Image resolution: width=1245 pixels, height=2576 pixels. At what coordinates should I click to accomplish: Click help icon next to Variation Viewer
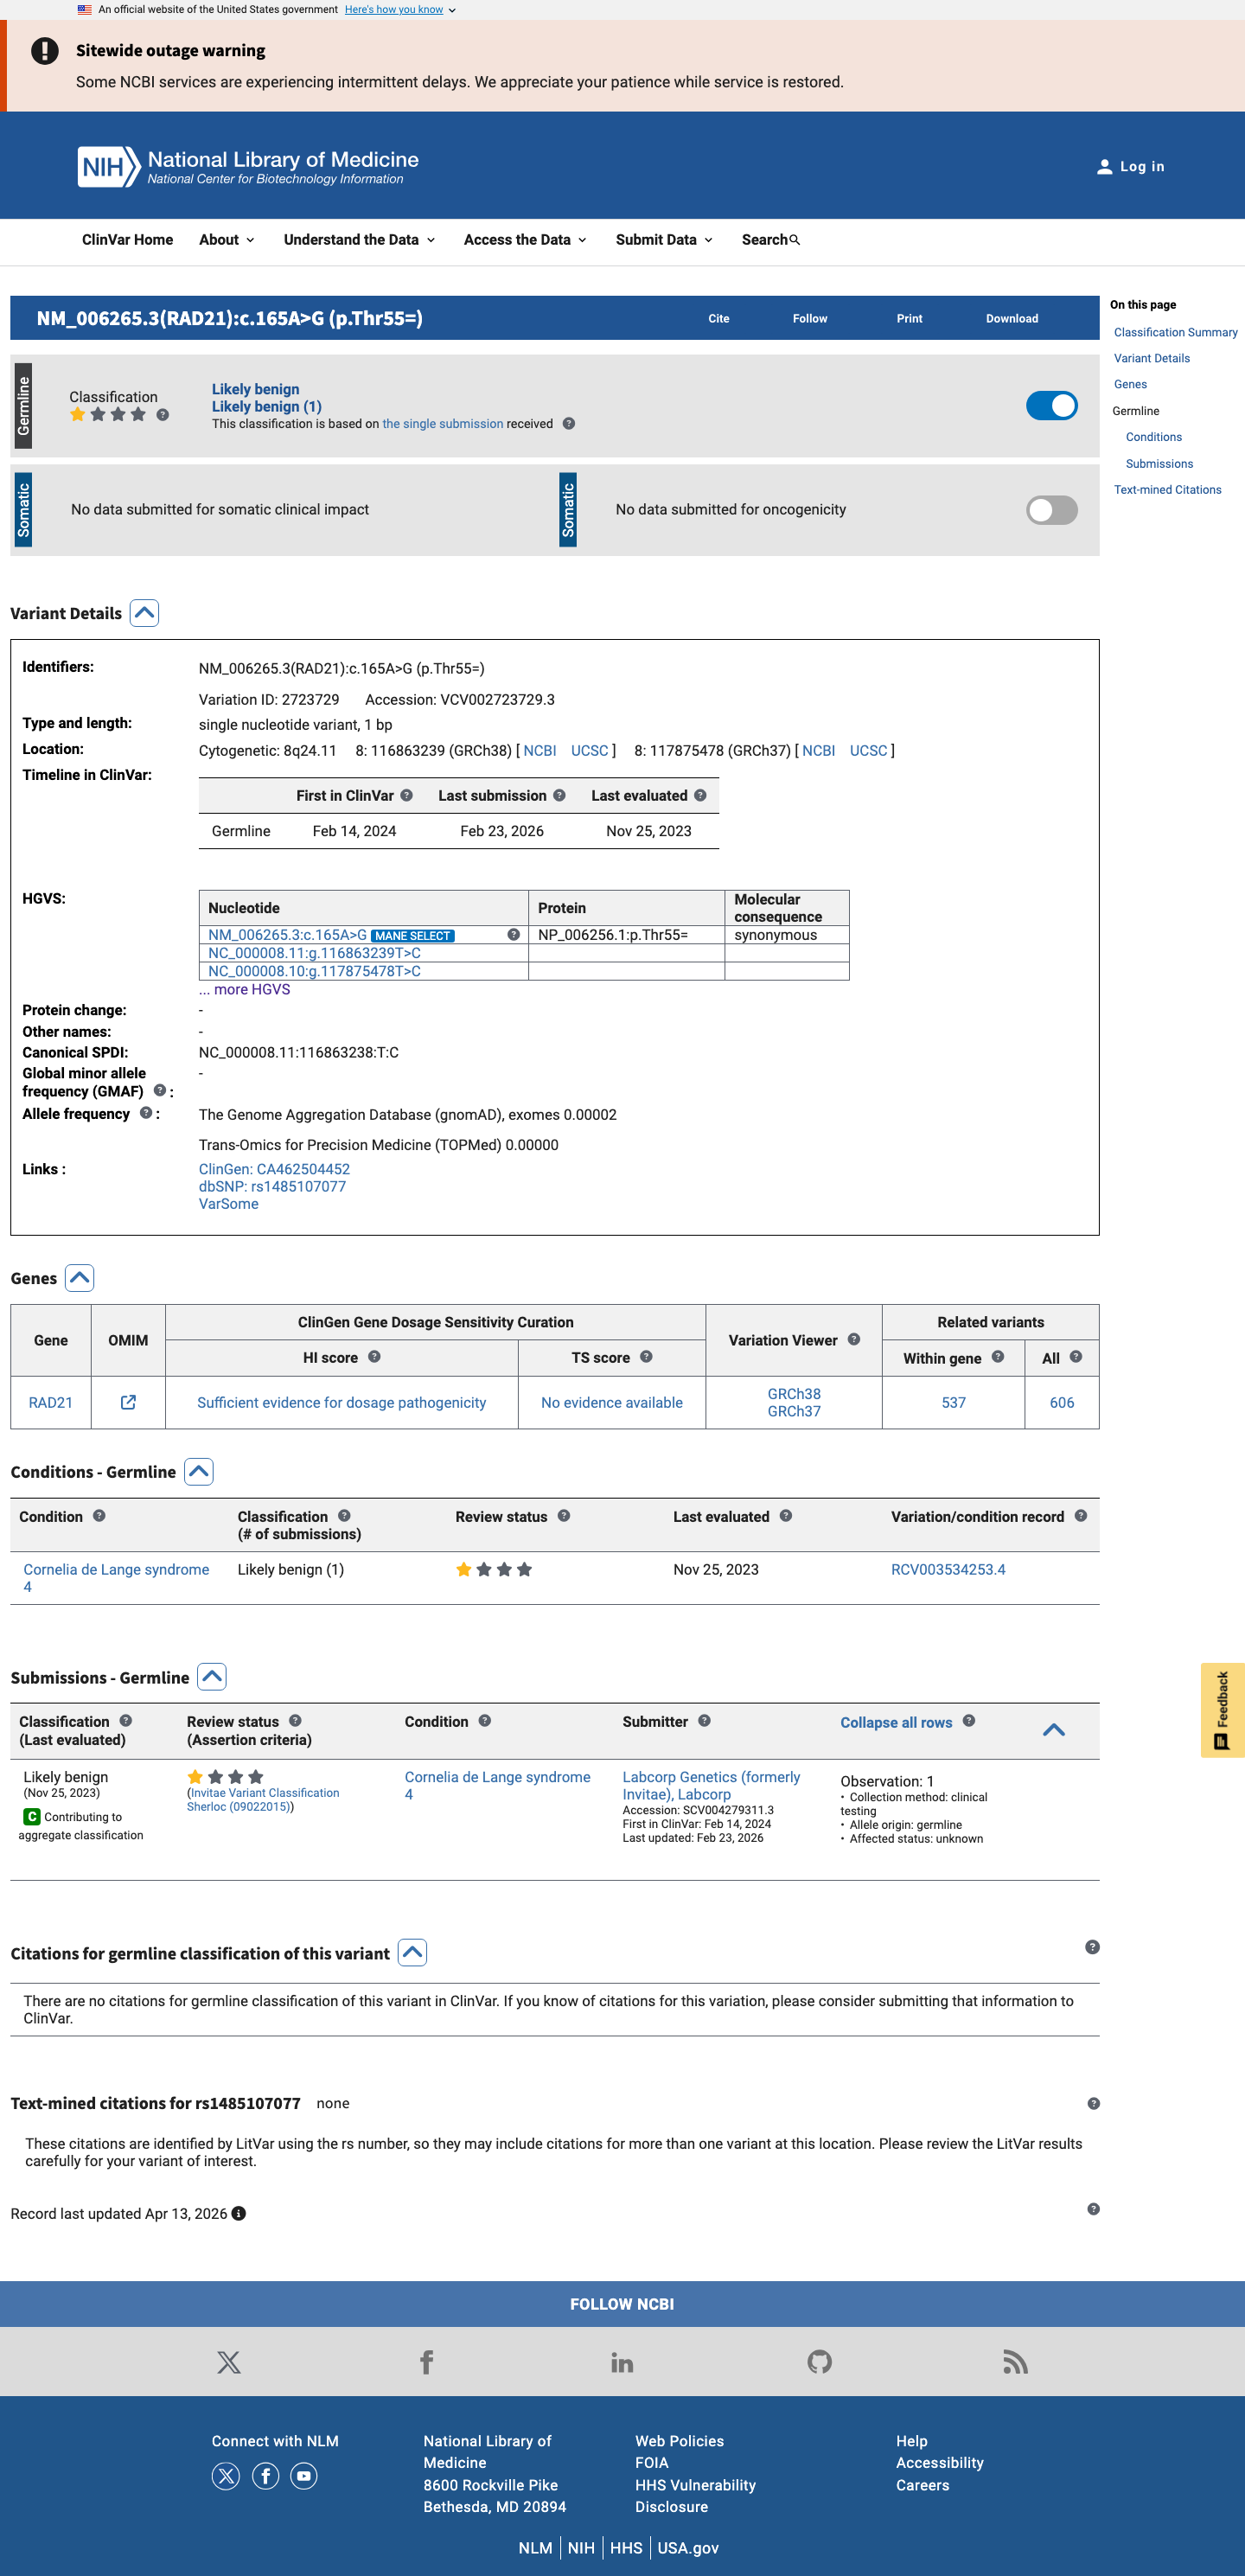click(x=854, y=1340)
